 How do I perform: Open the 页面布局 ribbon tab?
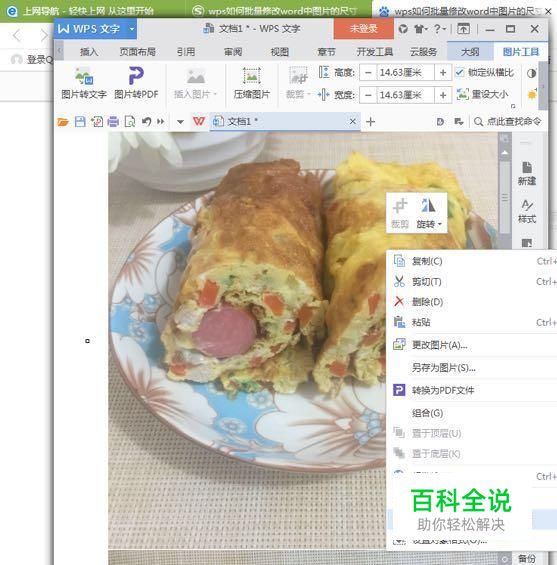137,52
